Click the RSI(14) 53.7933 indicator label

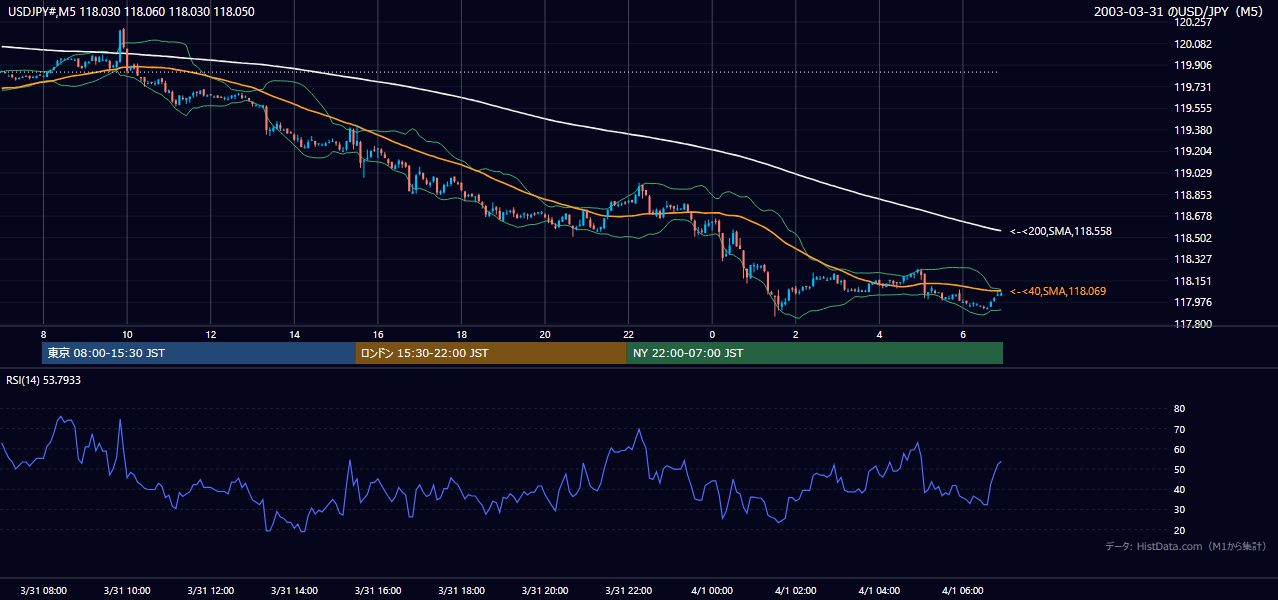[43, 380]
